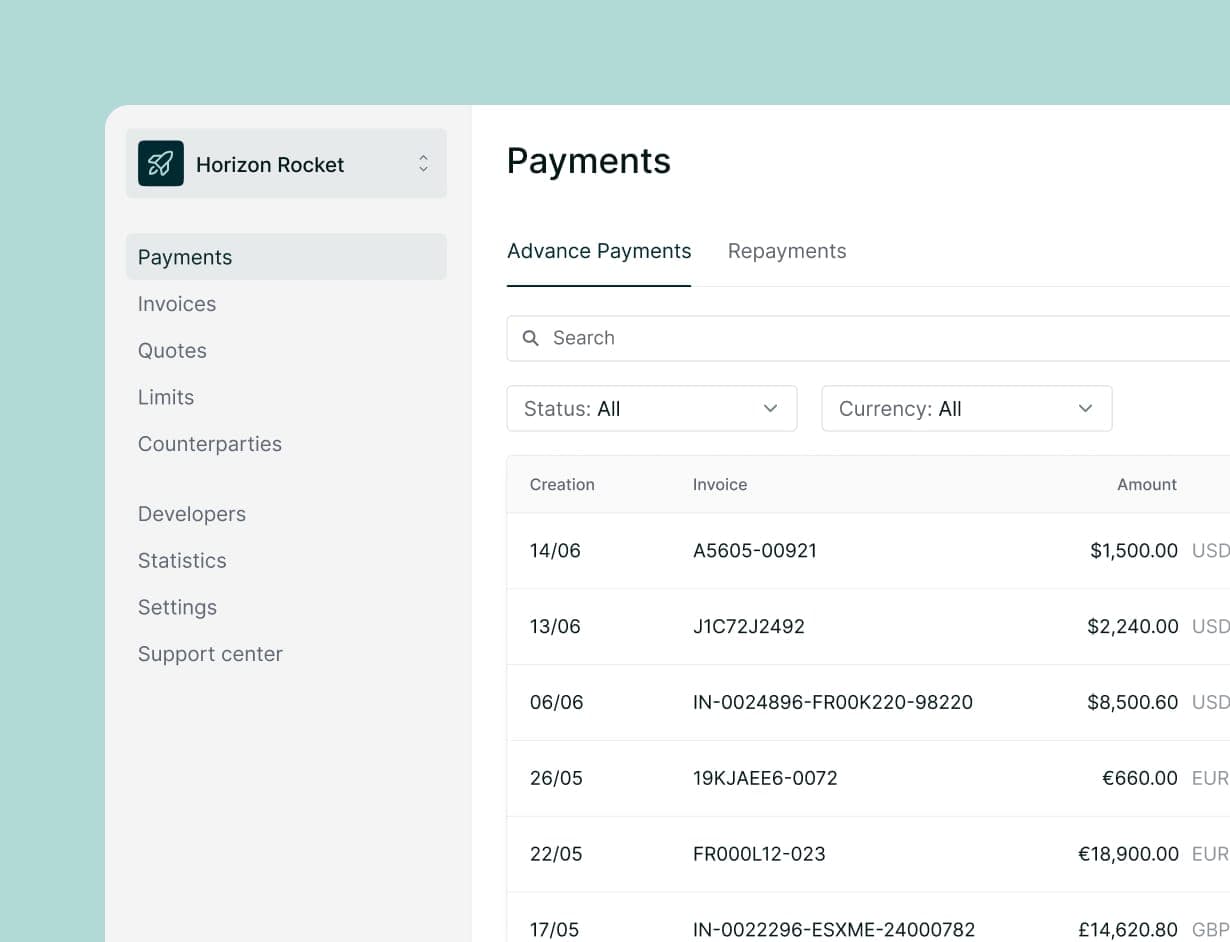Open invoice A5605-00921 row

click(754, 551)
